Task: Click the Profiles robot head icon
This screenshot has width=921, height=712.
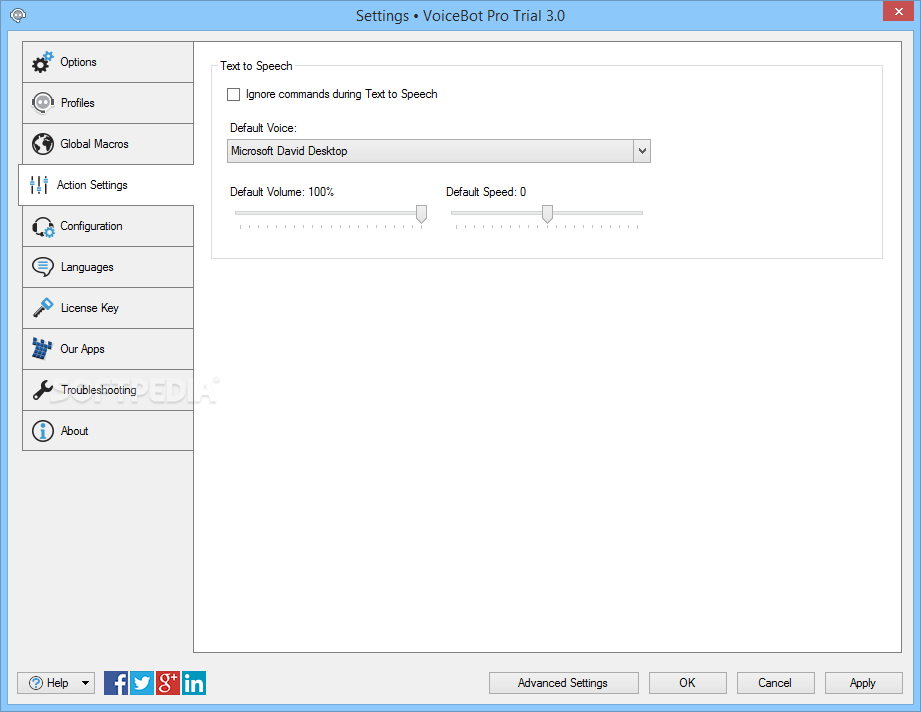Action: click(x=43, y=103)
